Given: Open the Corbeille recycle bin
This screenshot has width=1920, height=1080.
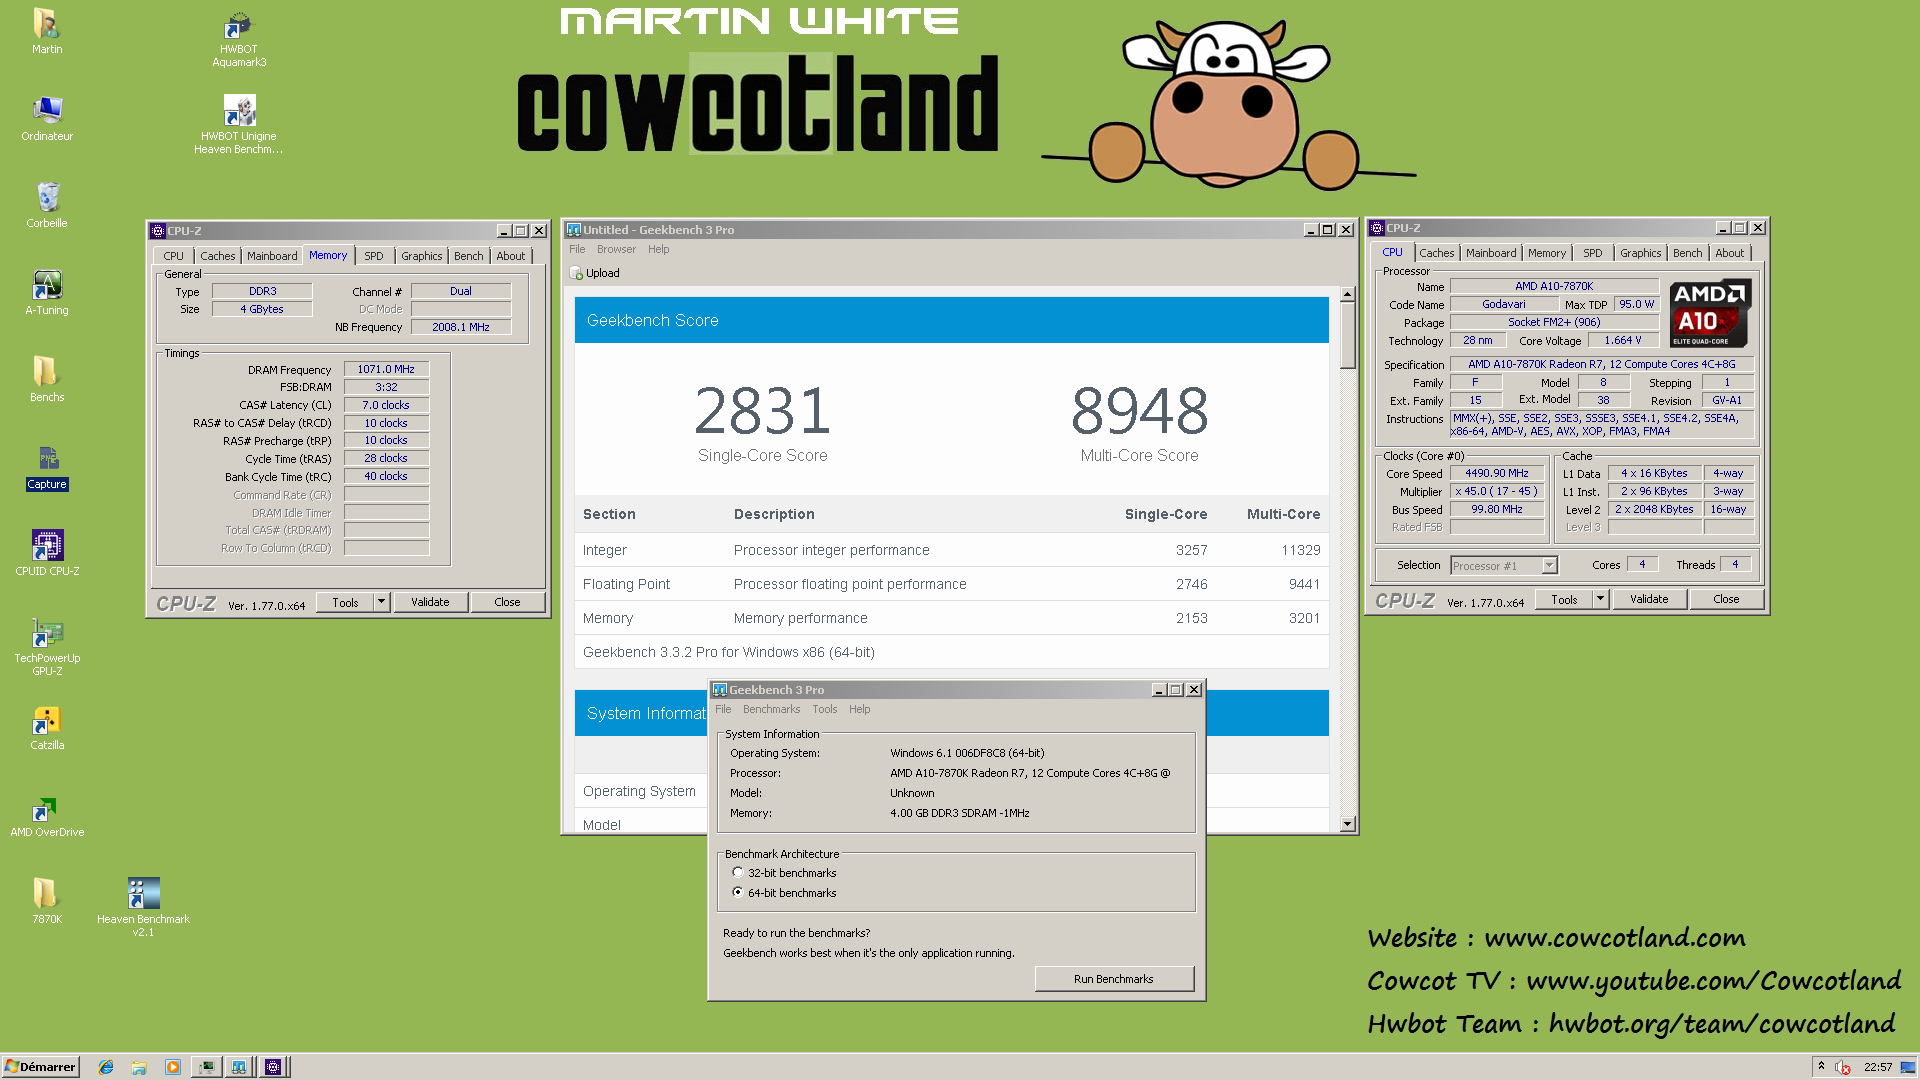Looking at the screenshot, I should pyautogui.click(x=47, y=205).
